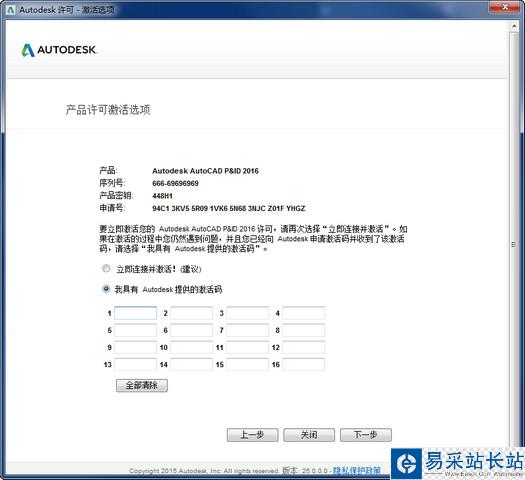The width and height of the screenshot is (525, 480).
Task: Click activation code field 5
Action: tap(135, 330)
